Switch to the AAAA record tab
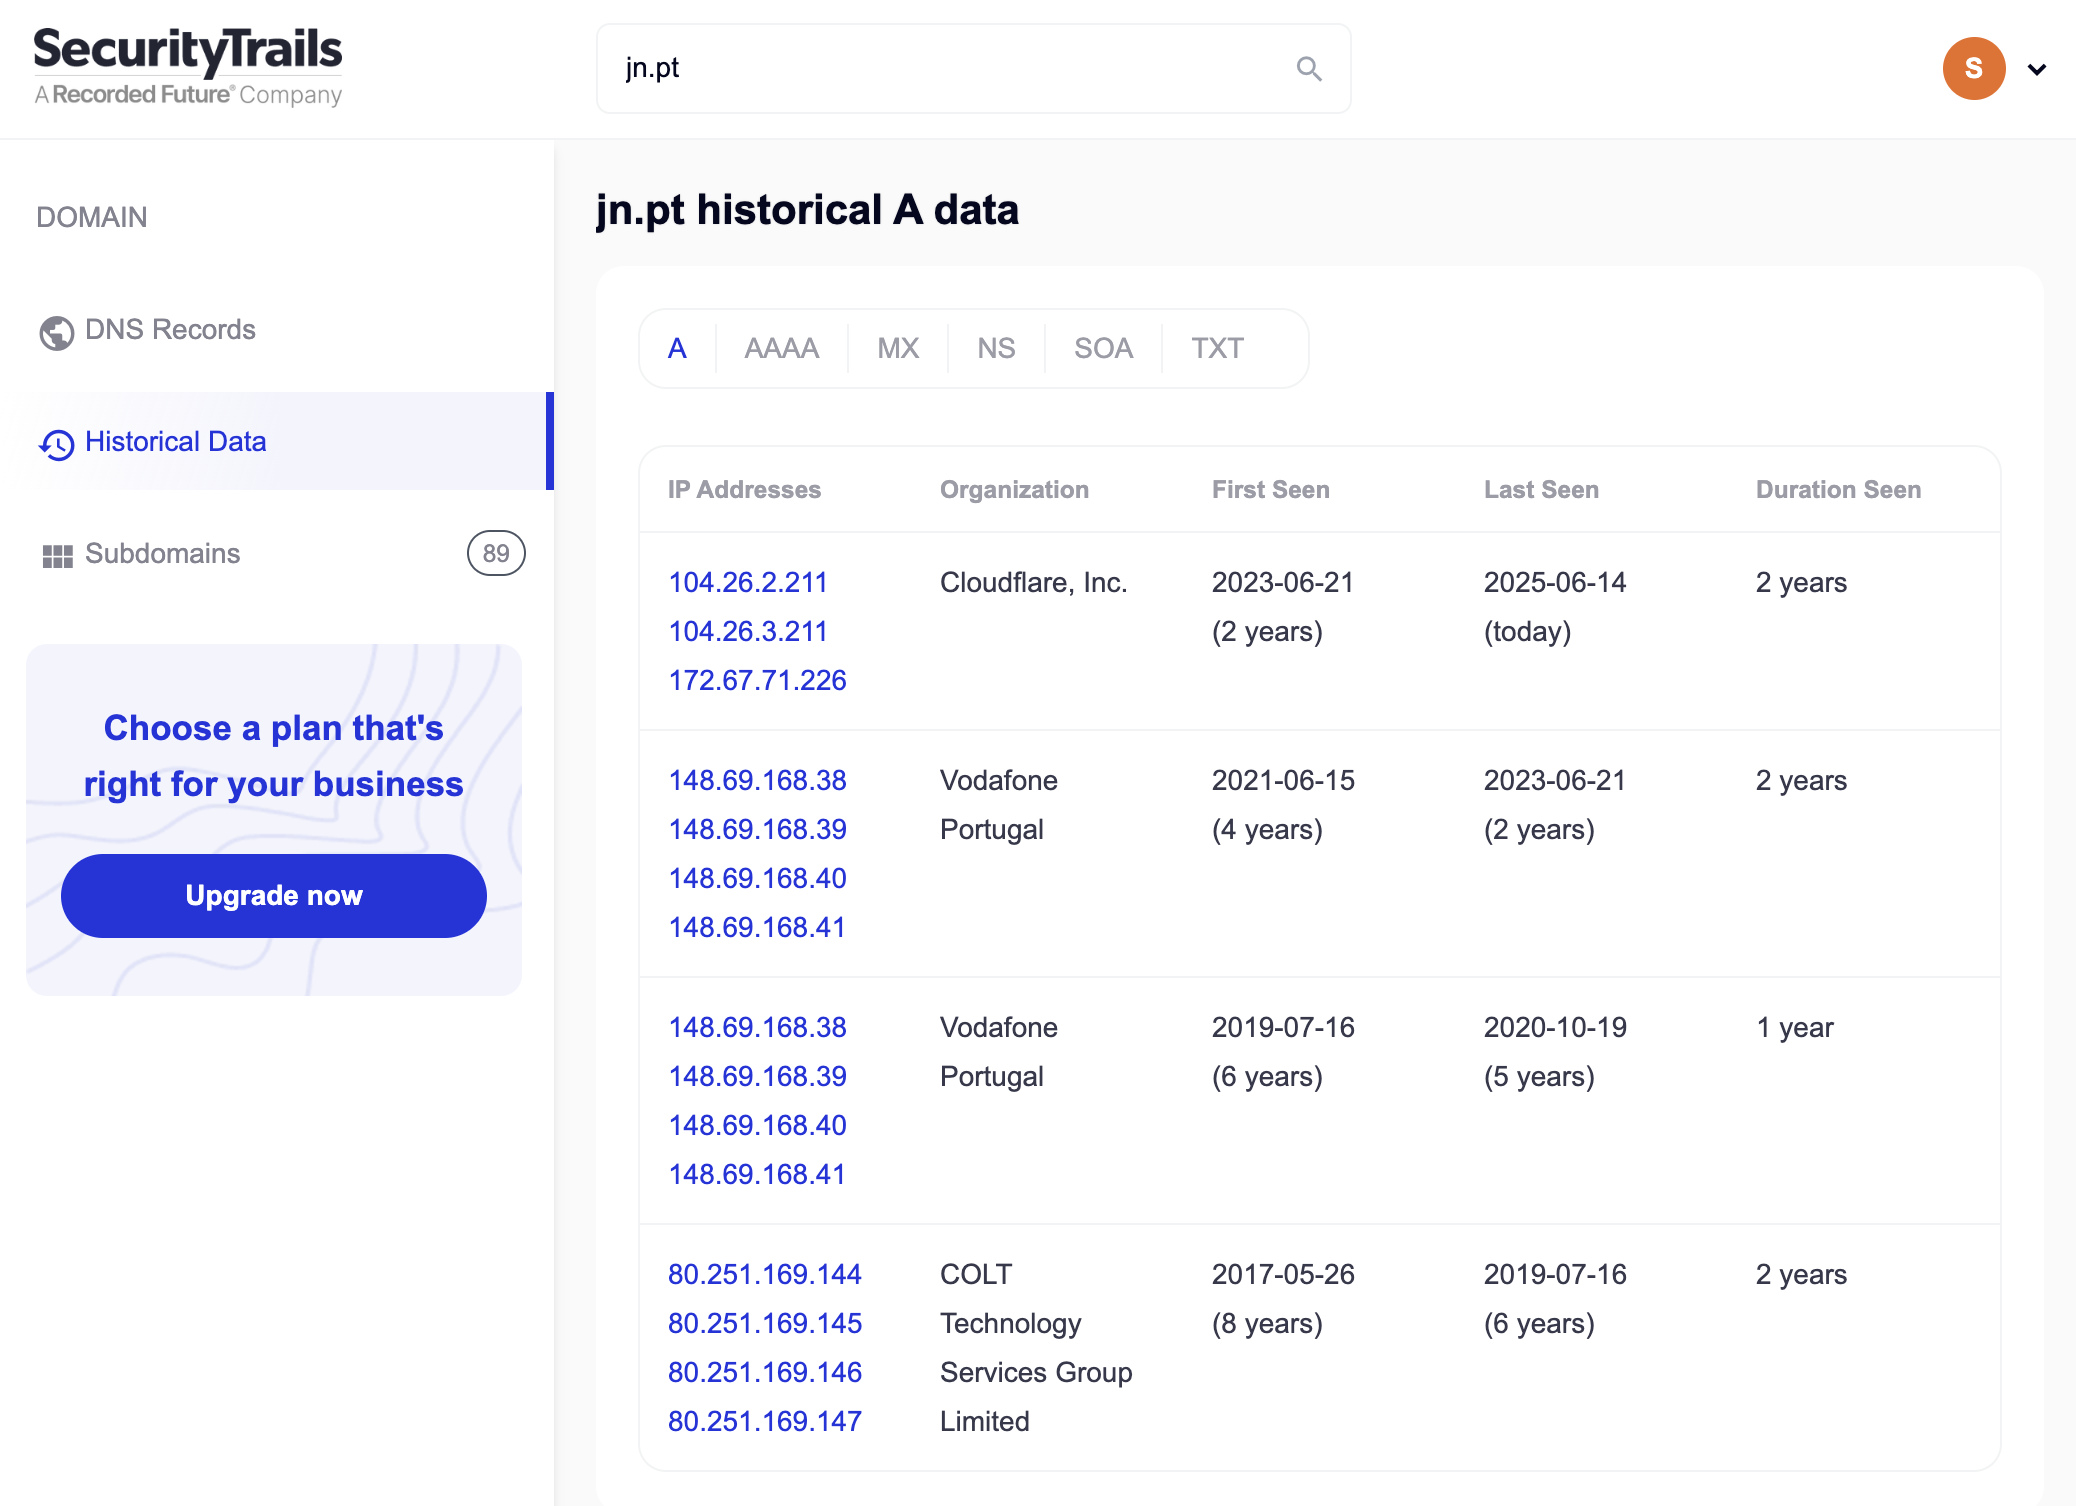The width and height of the screenshot is (2076, 1506). pos(781,348)
